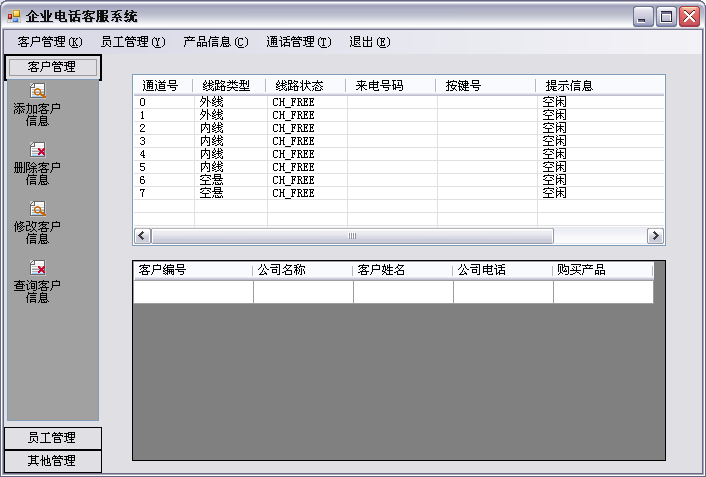The width and height of the screenshot is (706, 477).
Task: Open the 客户管理(K) menu
Action: click(x=50, y=42)
